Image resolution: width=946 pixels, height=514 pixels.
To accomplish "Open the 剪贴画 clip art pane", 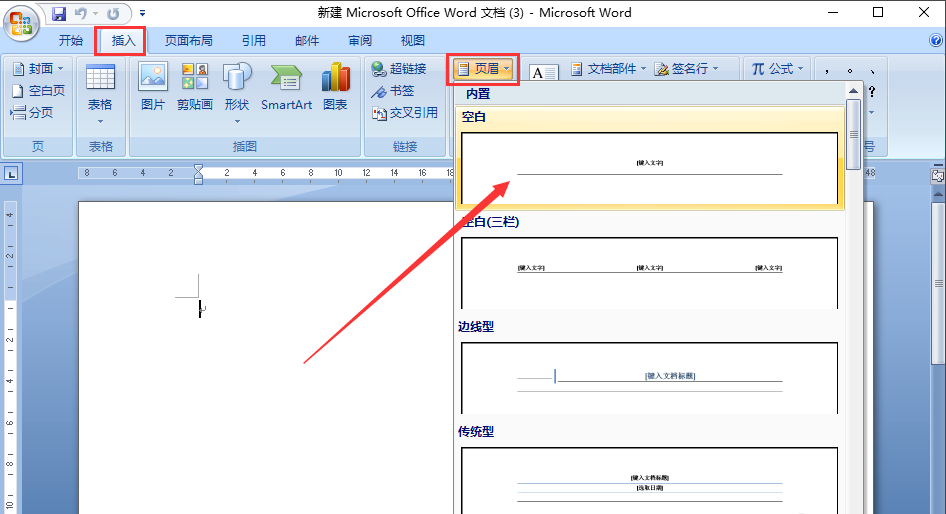I will (x=194, y=87).
